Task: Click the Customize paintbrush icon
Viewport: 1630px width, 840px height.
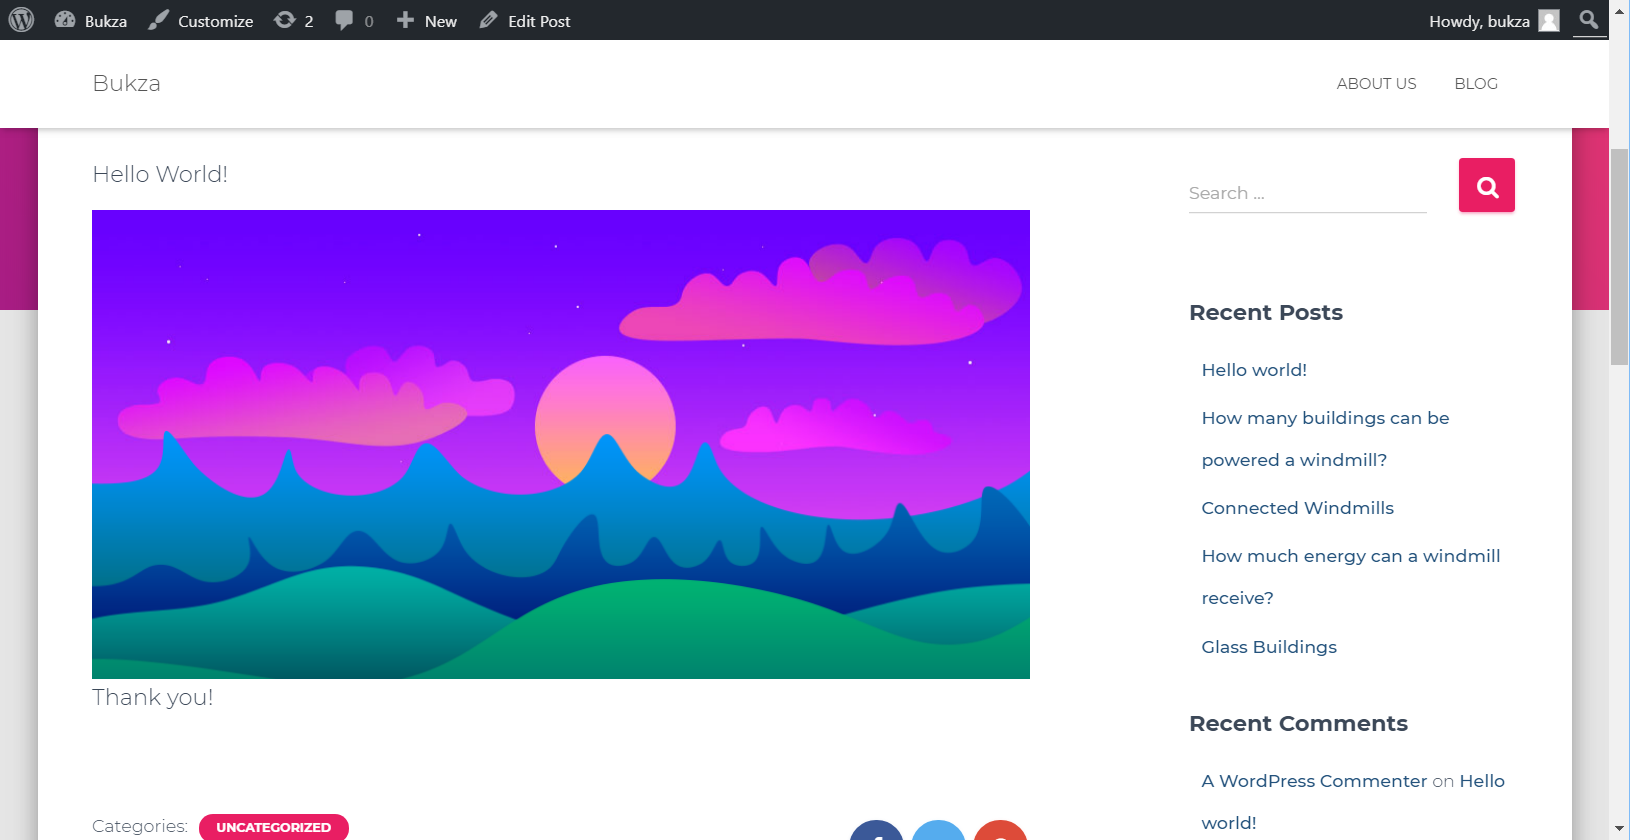Action: [158, 20]
